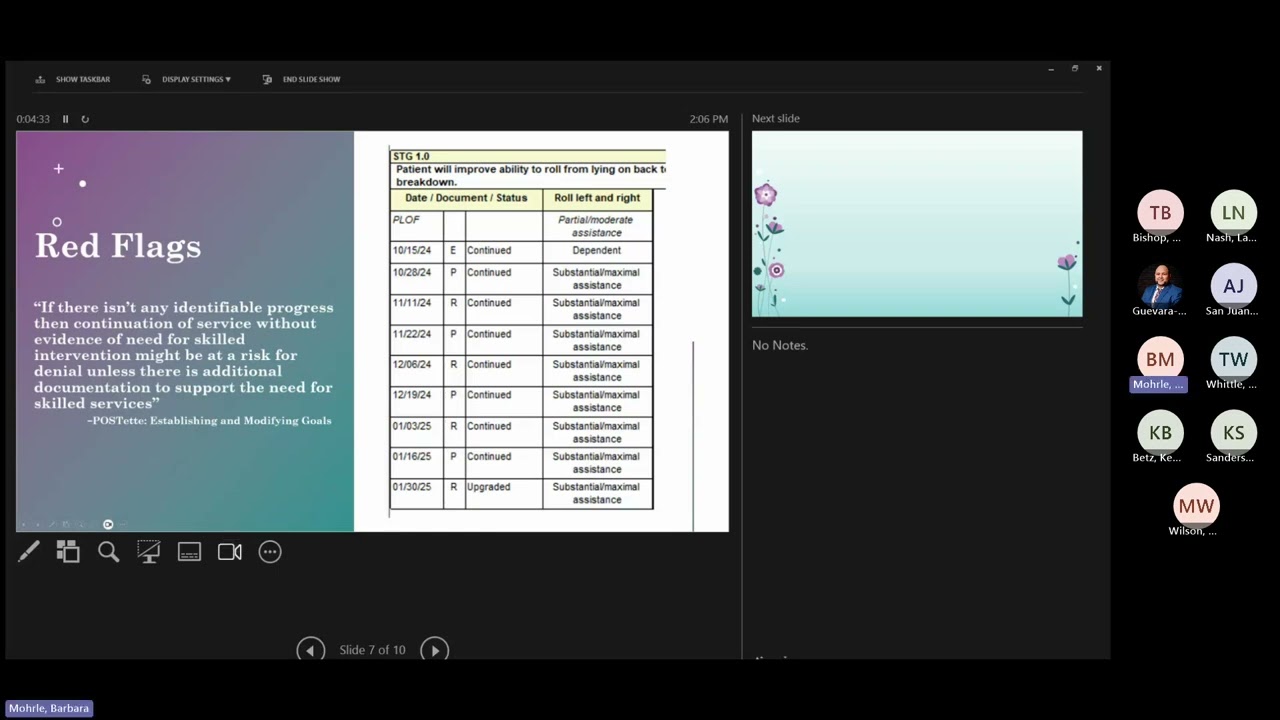Viewport: 1280px width, 720px height.
Task: Click the "Dependent" table cell
Action: point(596,251)
